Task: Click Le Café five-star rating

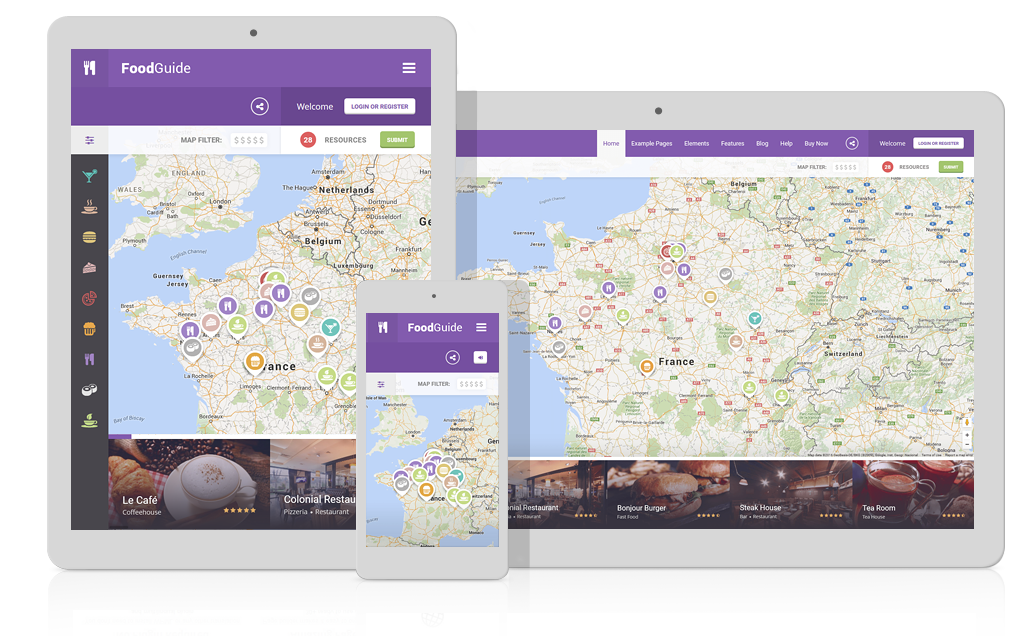Action: tap(240, 510)
